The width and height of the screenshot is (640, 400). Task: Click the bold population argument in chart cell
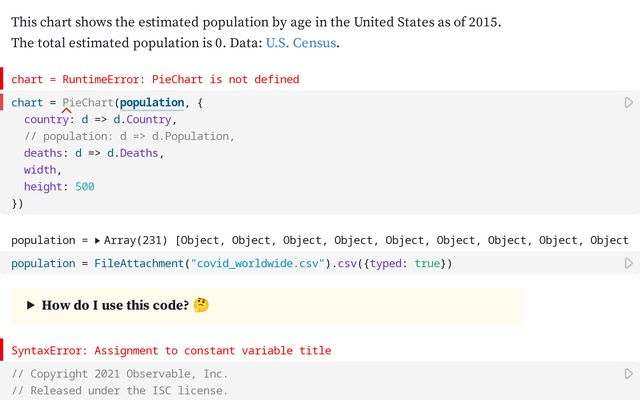pyautogui.click(x=152, y=102)
